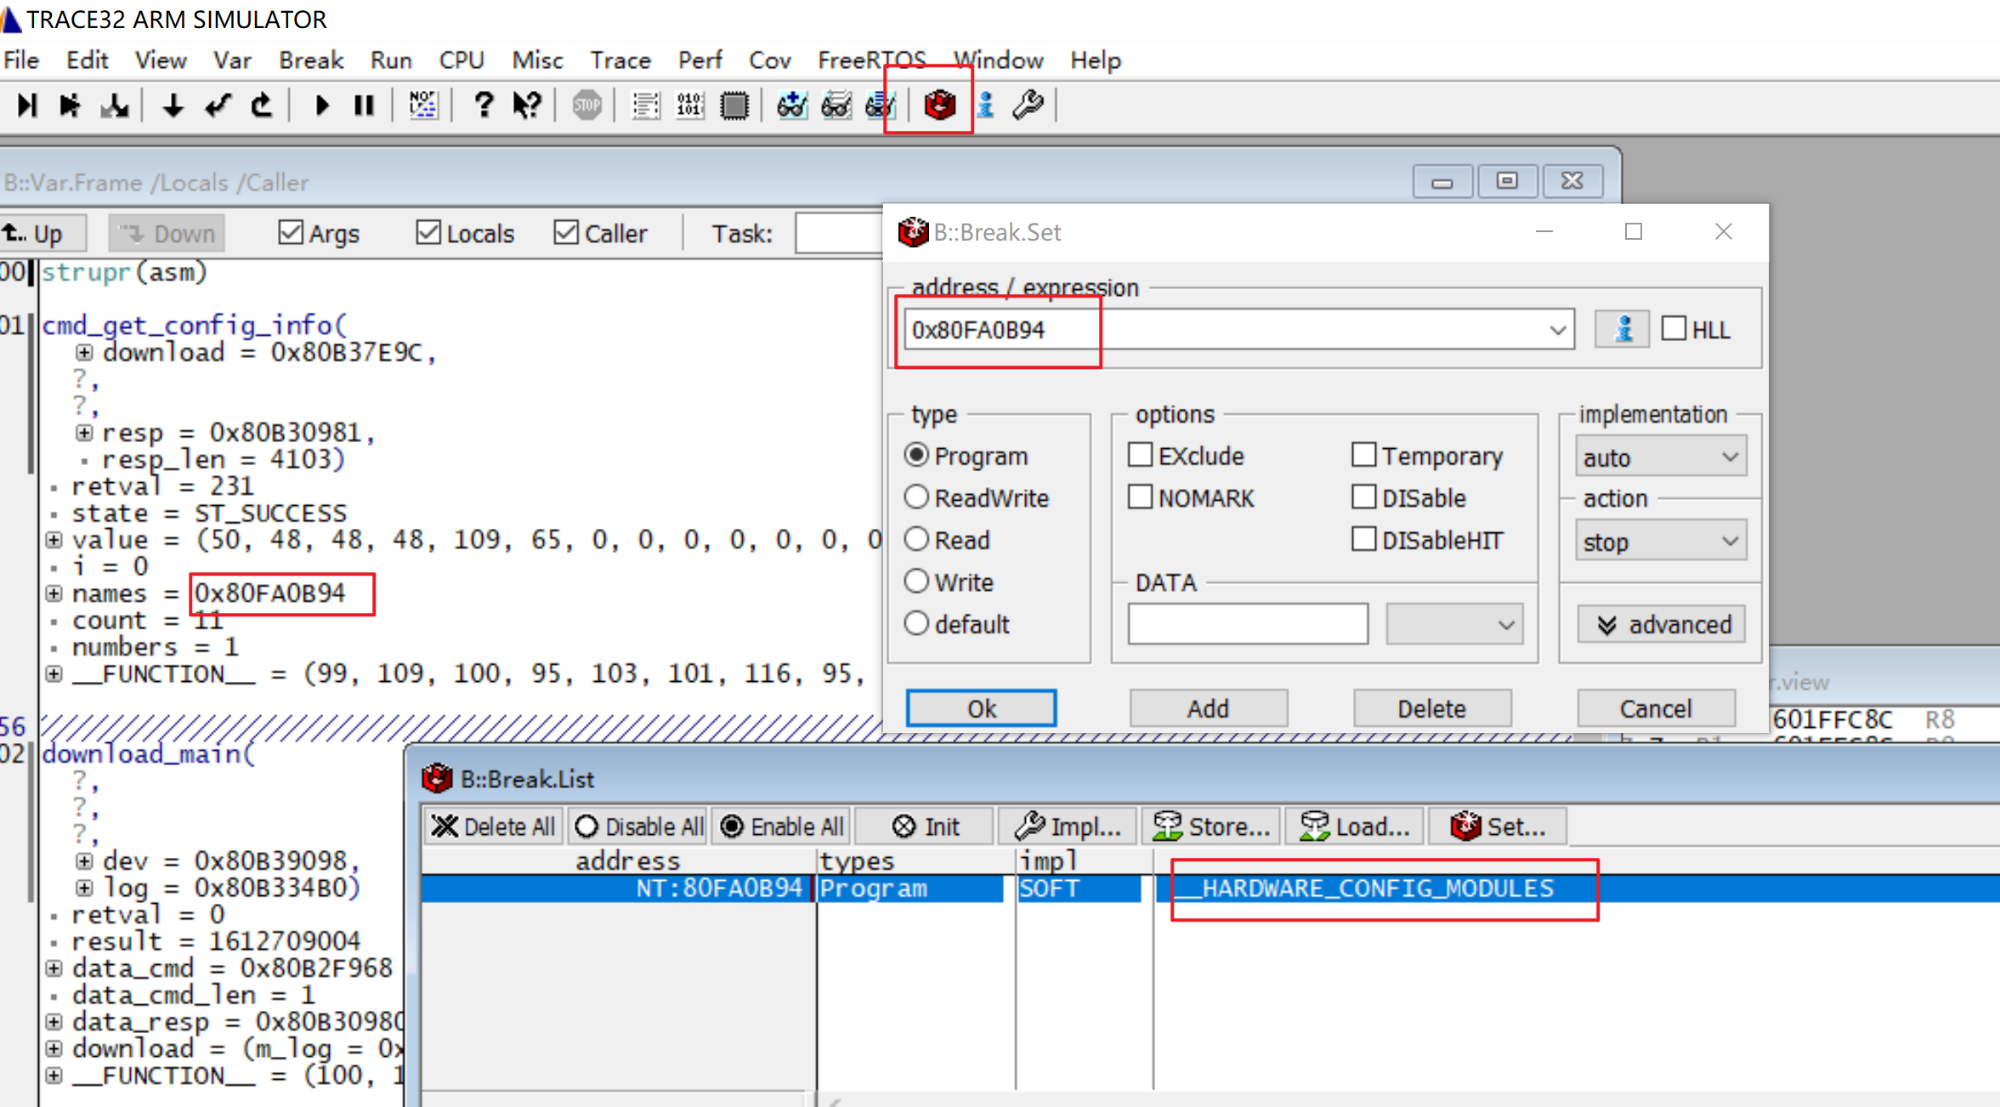Select the Read breakpoint type
This screenshot has height=1107, width=2000.
click(916, 539)
